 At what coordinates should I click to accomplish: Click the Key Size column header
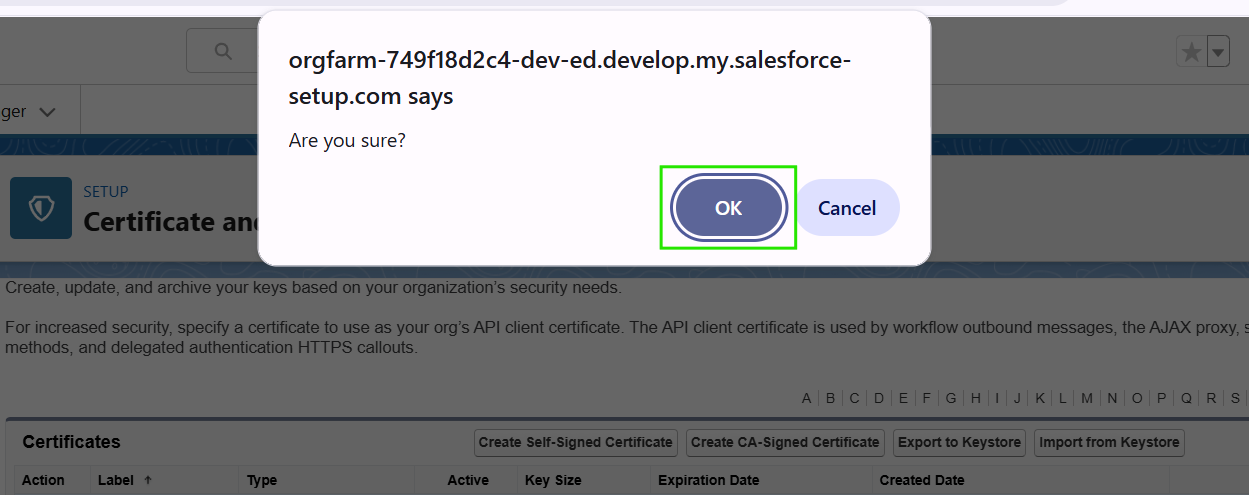(551, 480)
